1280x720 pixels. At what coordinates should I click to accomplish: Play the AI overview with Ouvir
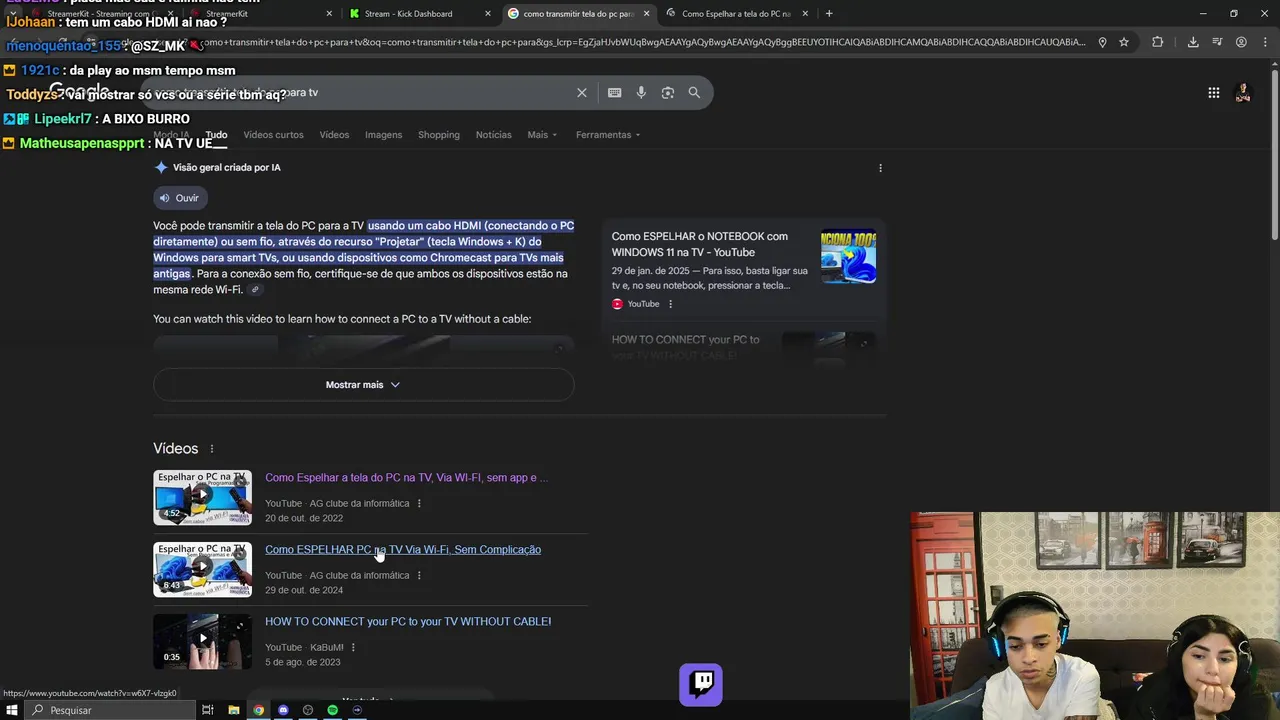(180, 198)
